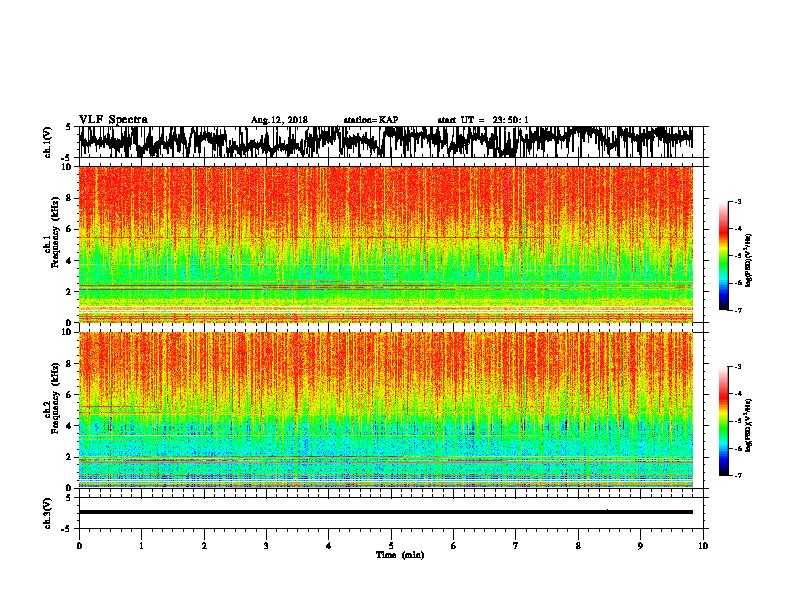The image size is (792, 612).
Task: Click the "-3" tick on ch.2 colorbar
Action: coord(737,367)
